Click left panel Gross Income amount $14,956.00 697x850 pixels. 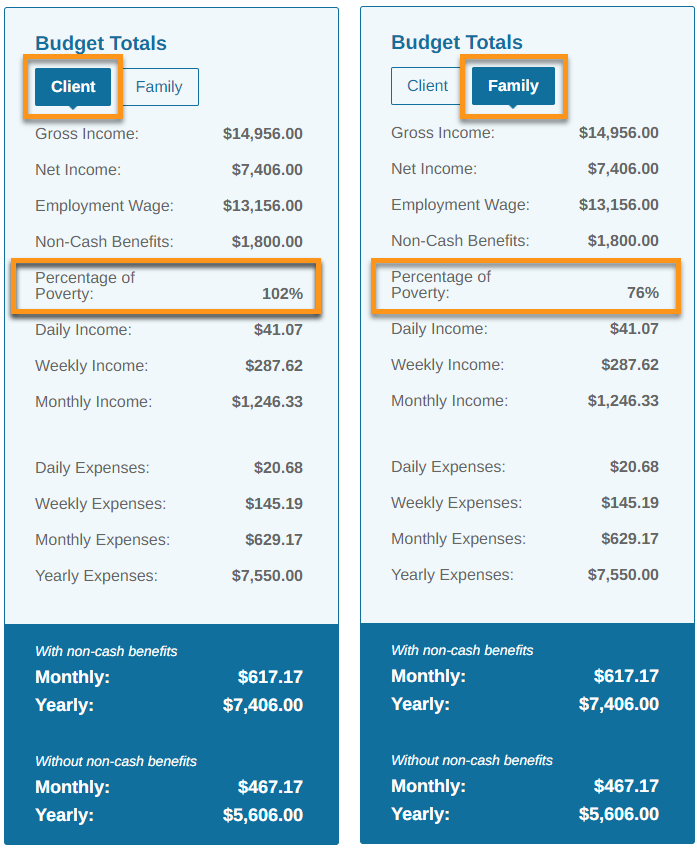263,134
